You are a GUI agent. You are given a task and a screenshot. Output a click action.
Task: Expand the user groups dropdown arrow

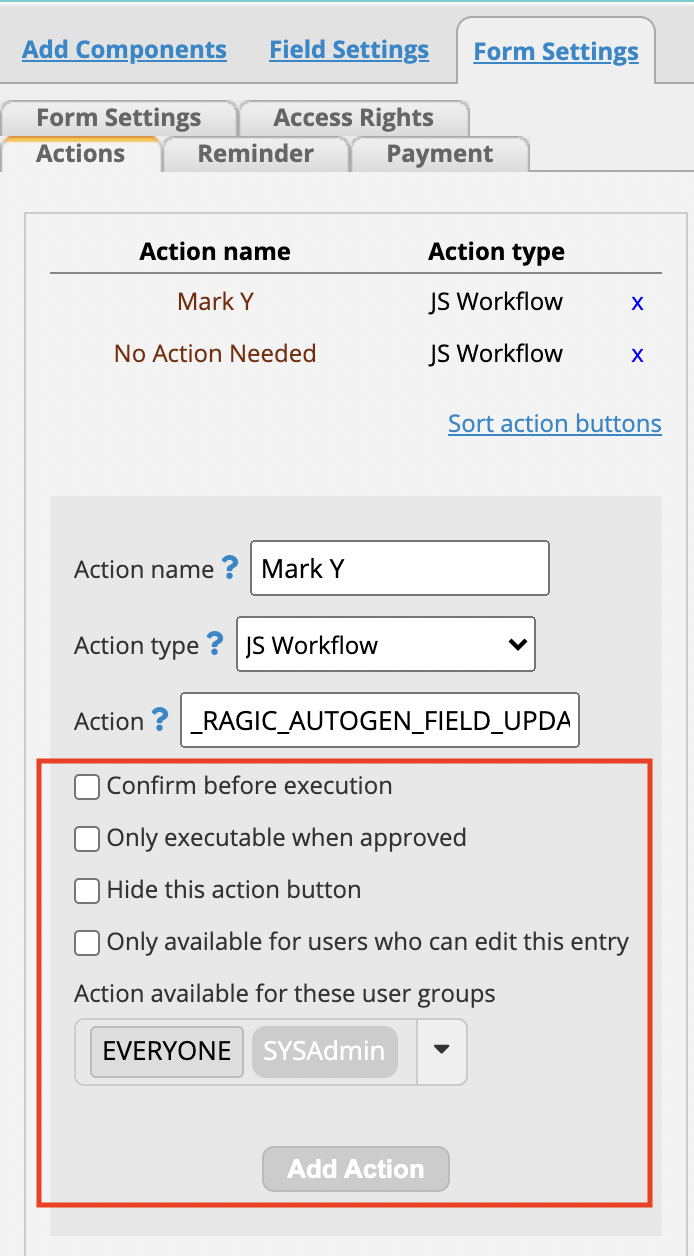click(x=442, y=1051)
